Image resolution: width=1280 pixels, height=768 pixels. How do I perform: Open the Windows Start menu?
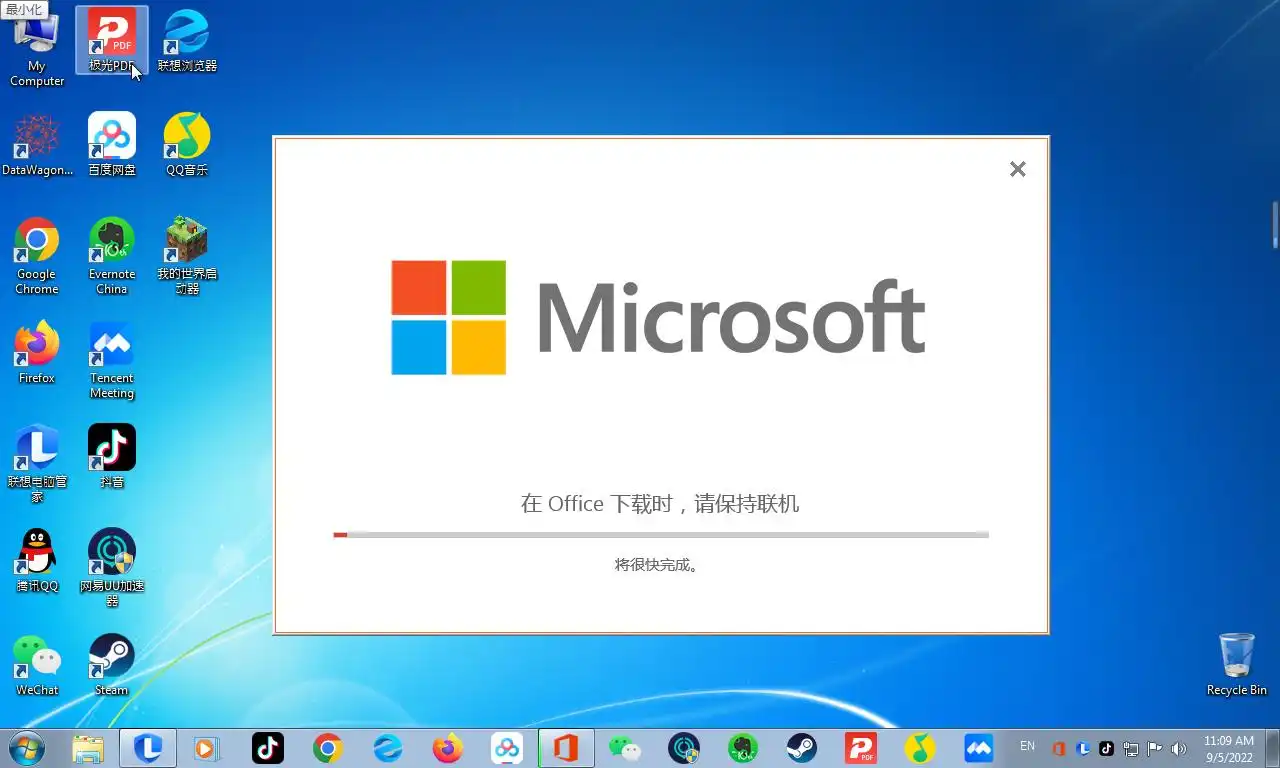pyautogui.click(x=27, y=748)
